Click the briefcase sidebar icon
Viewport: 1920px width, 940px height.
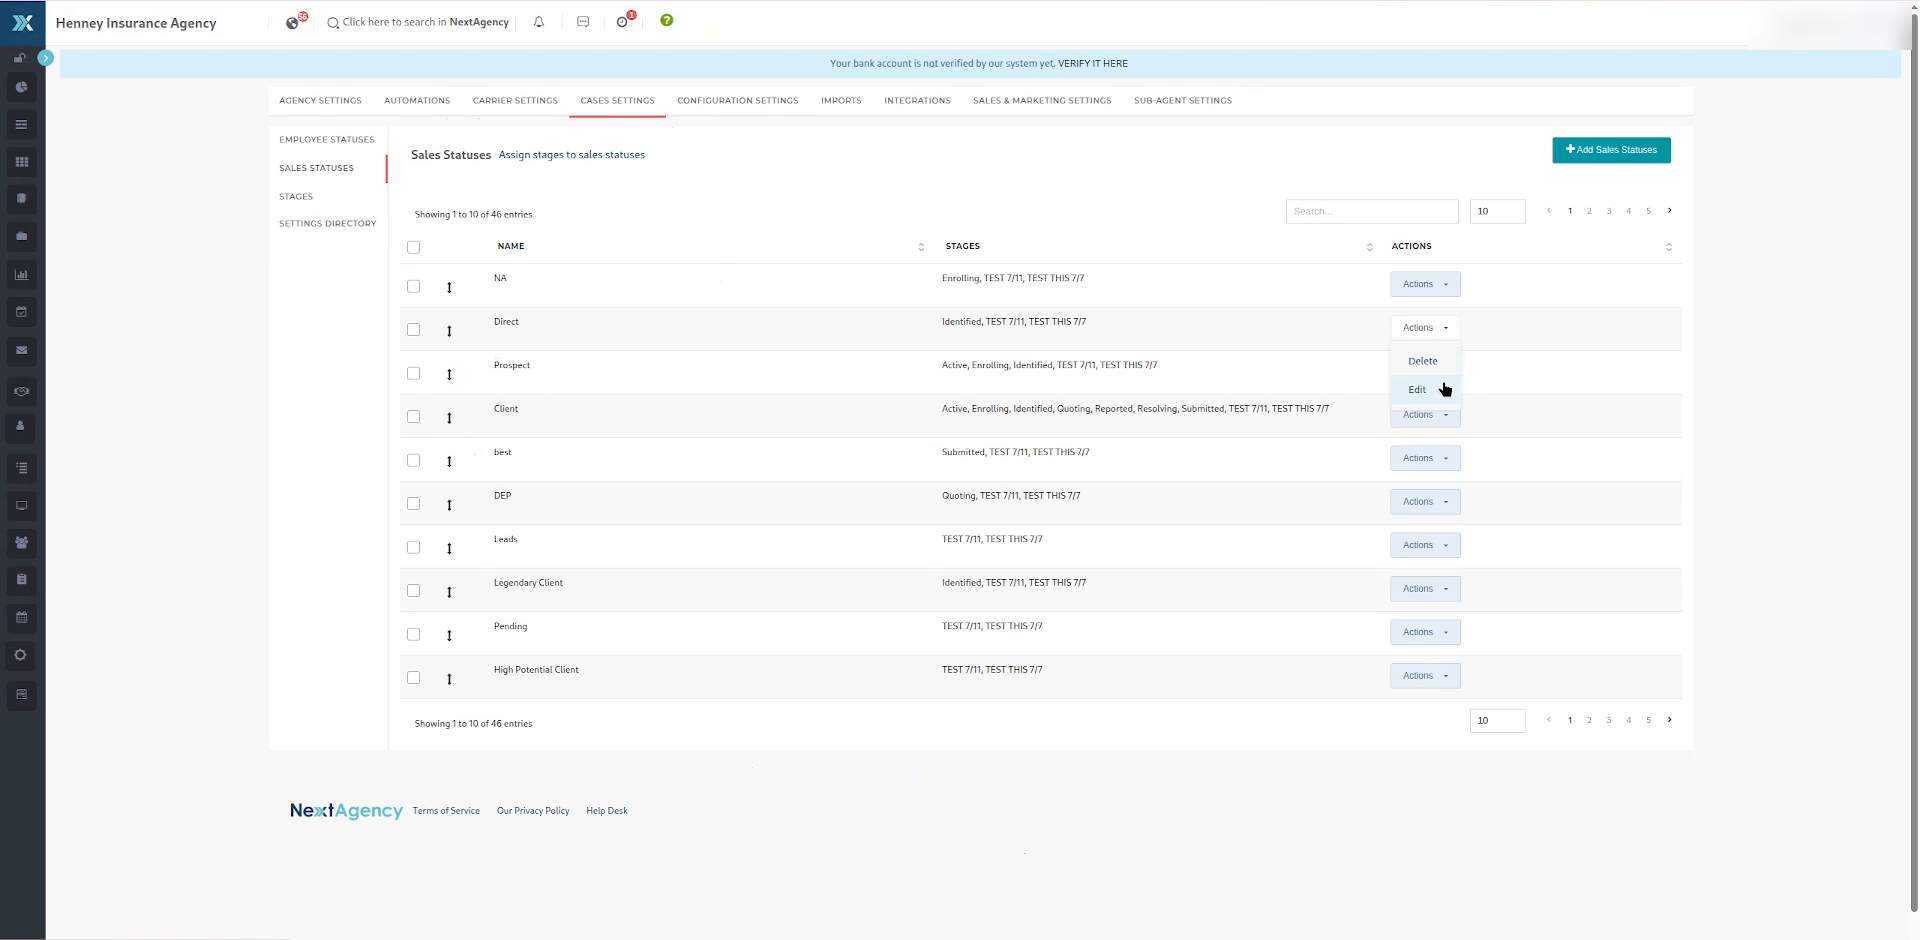[21, 237]
